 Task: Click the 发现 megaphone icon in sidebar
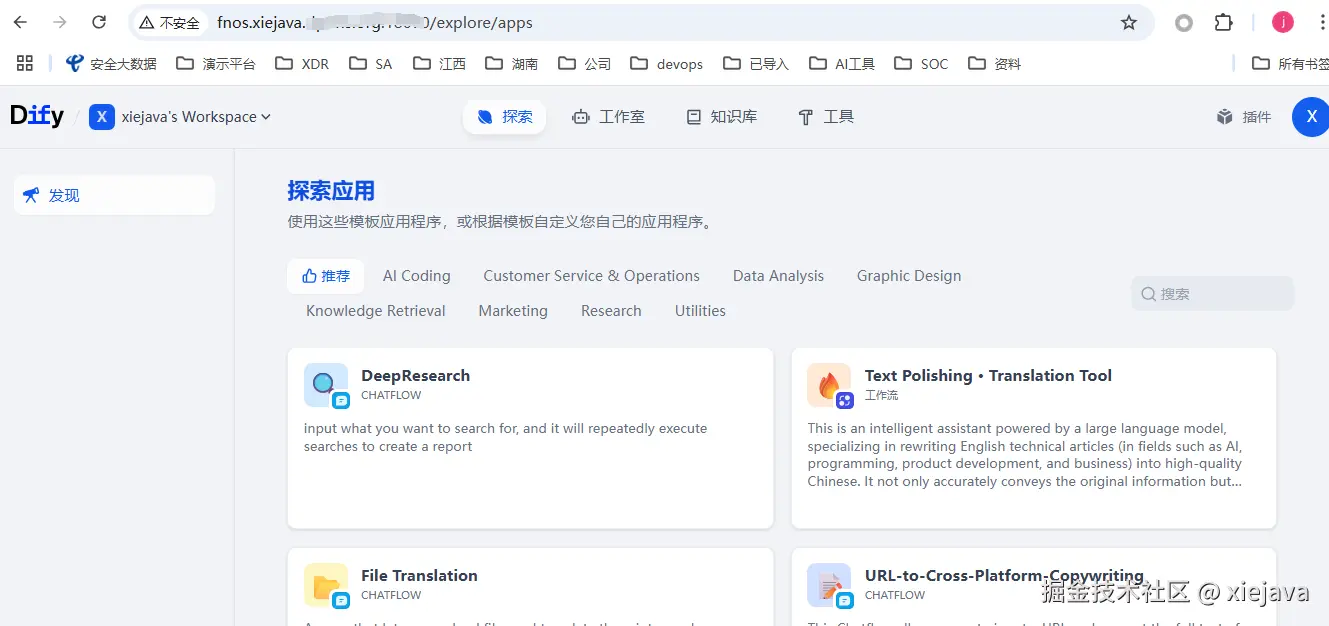tap(30, 194)
